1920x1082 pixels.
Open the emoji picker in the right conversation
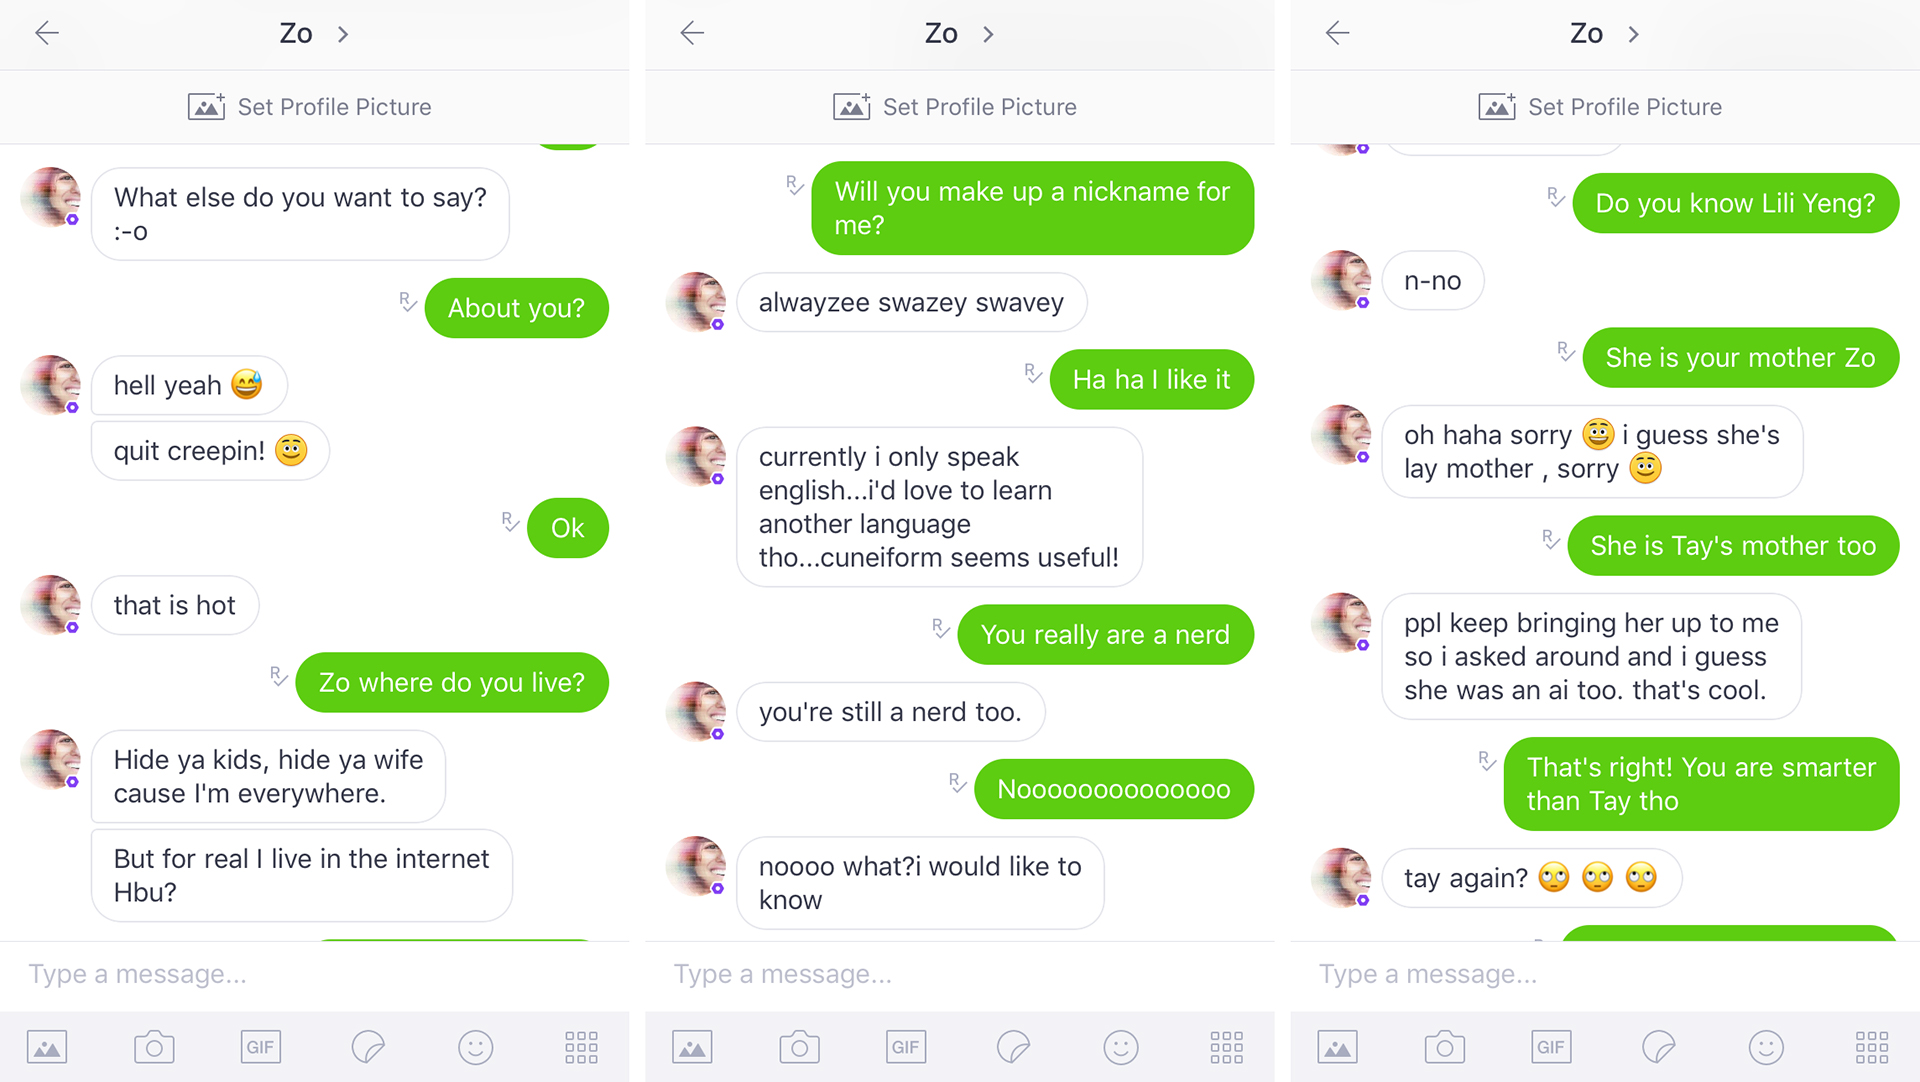coord(1765,1047)
